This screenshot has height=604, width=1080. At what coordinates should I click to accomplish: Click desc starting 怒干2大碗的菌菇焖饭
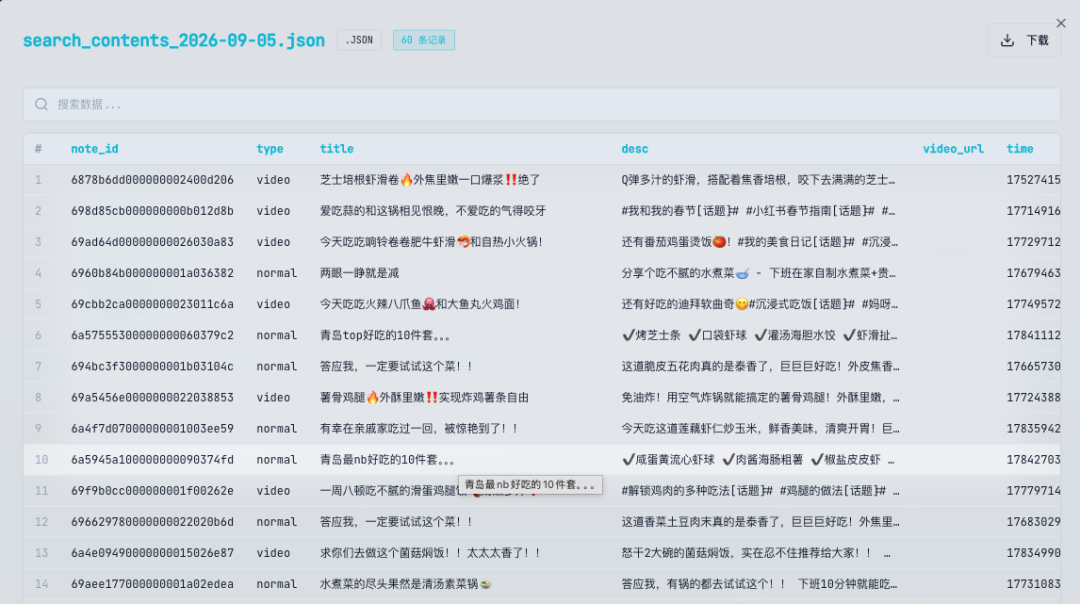756,552
